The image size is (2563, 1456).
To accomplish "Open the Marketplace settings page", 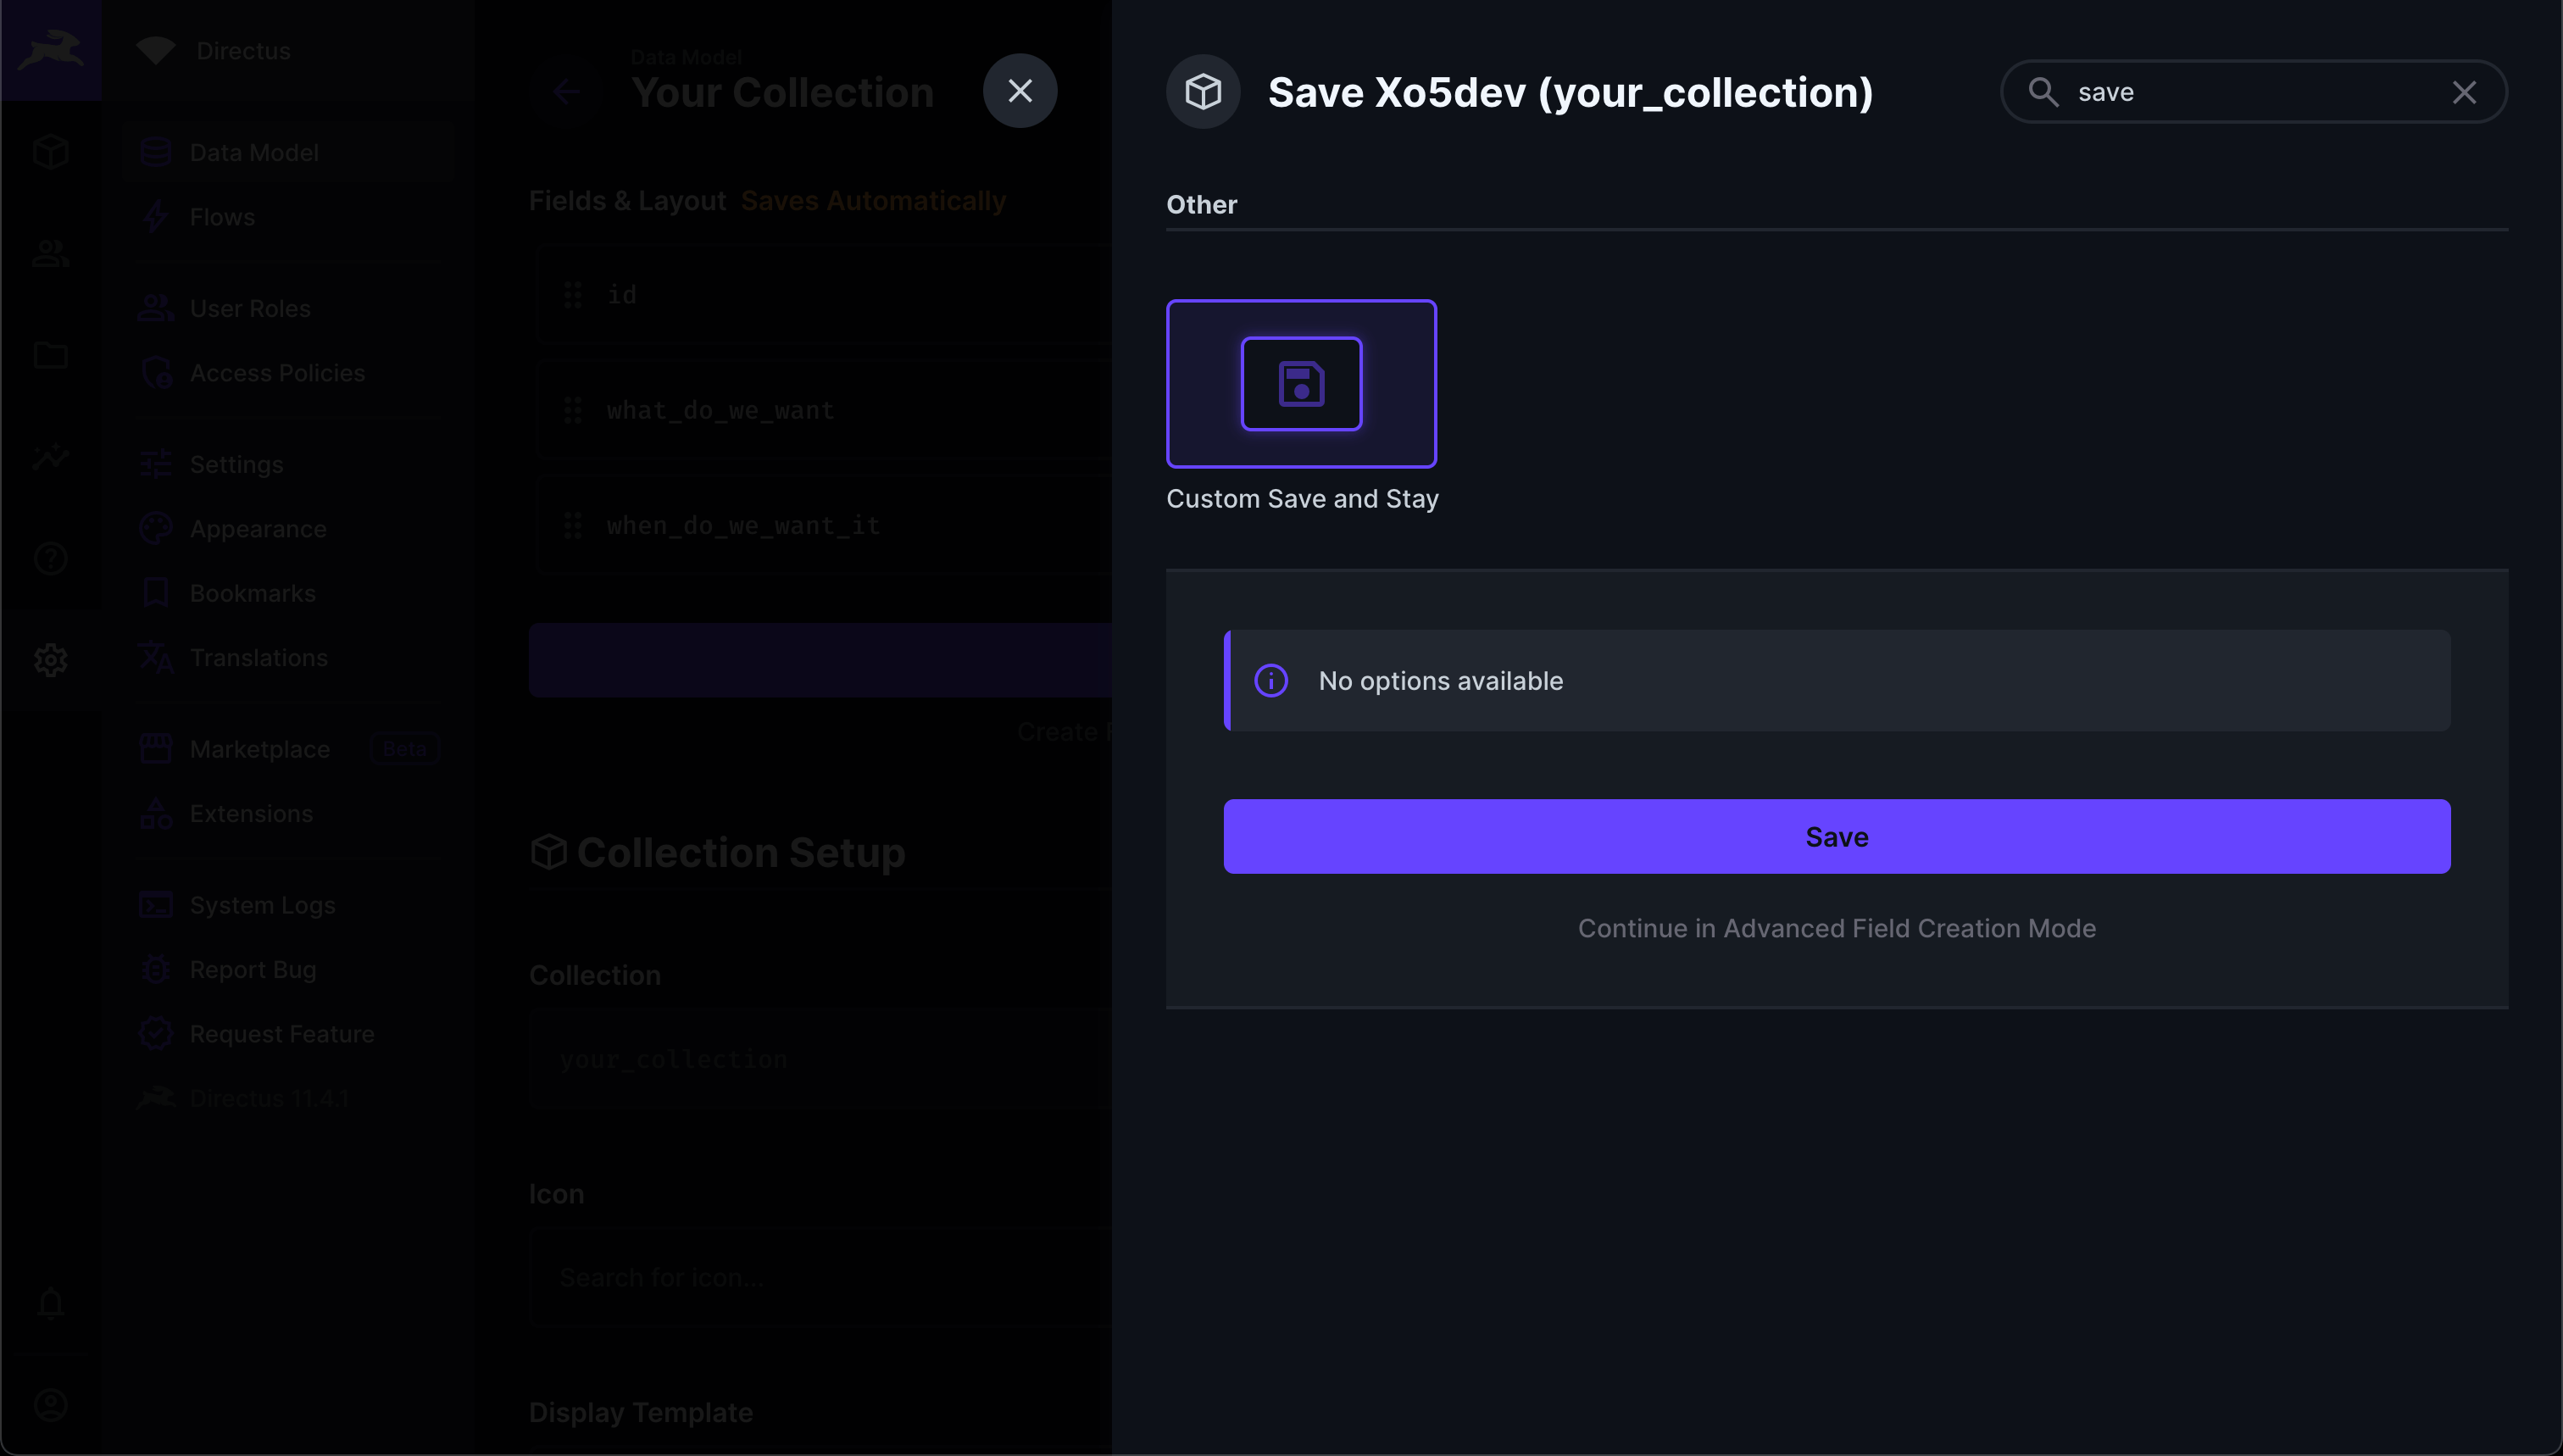I will (259, 749).
